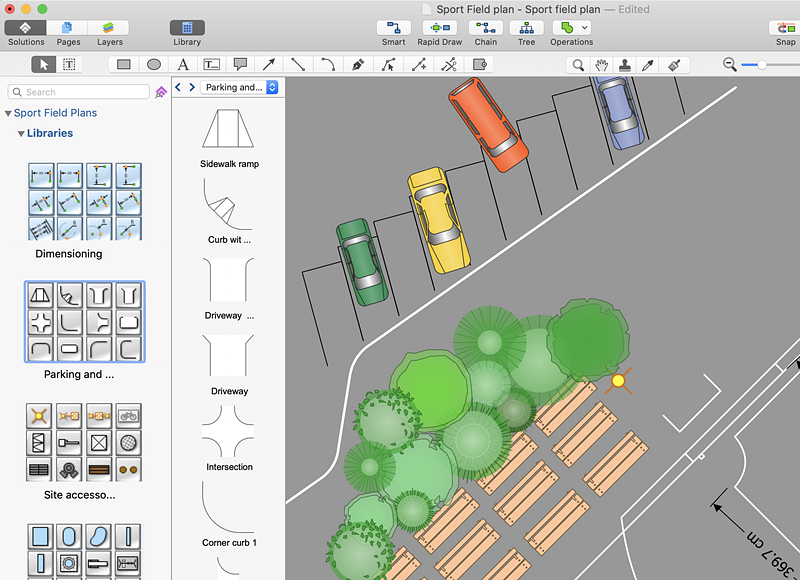Open the Pages tab
Screen dimensions: 800x580
pyautogui.click(x=69, y=28)
